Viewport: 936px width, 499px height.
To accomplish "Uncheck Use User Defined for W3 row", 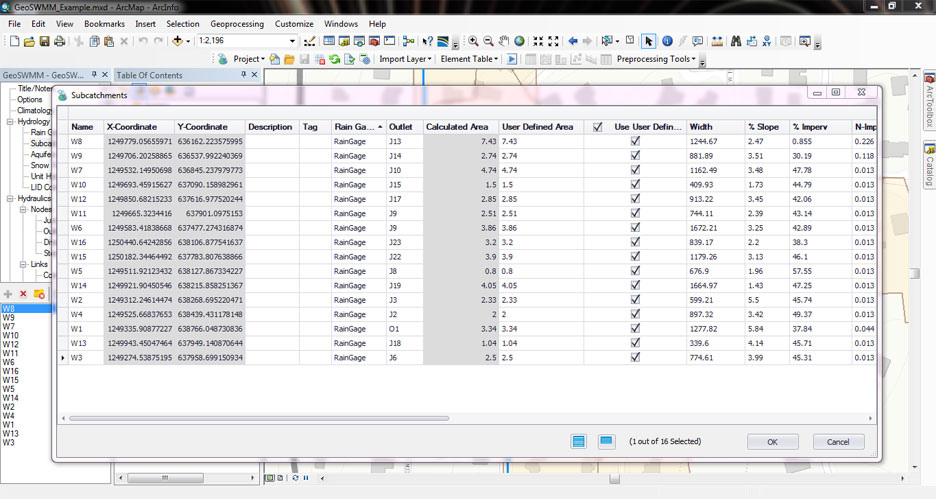I will (635, 357).
